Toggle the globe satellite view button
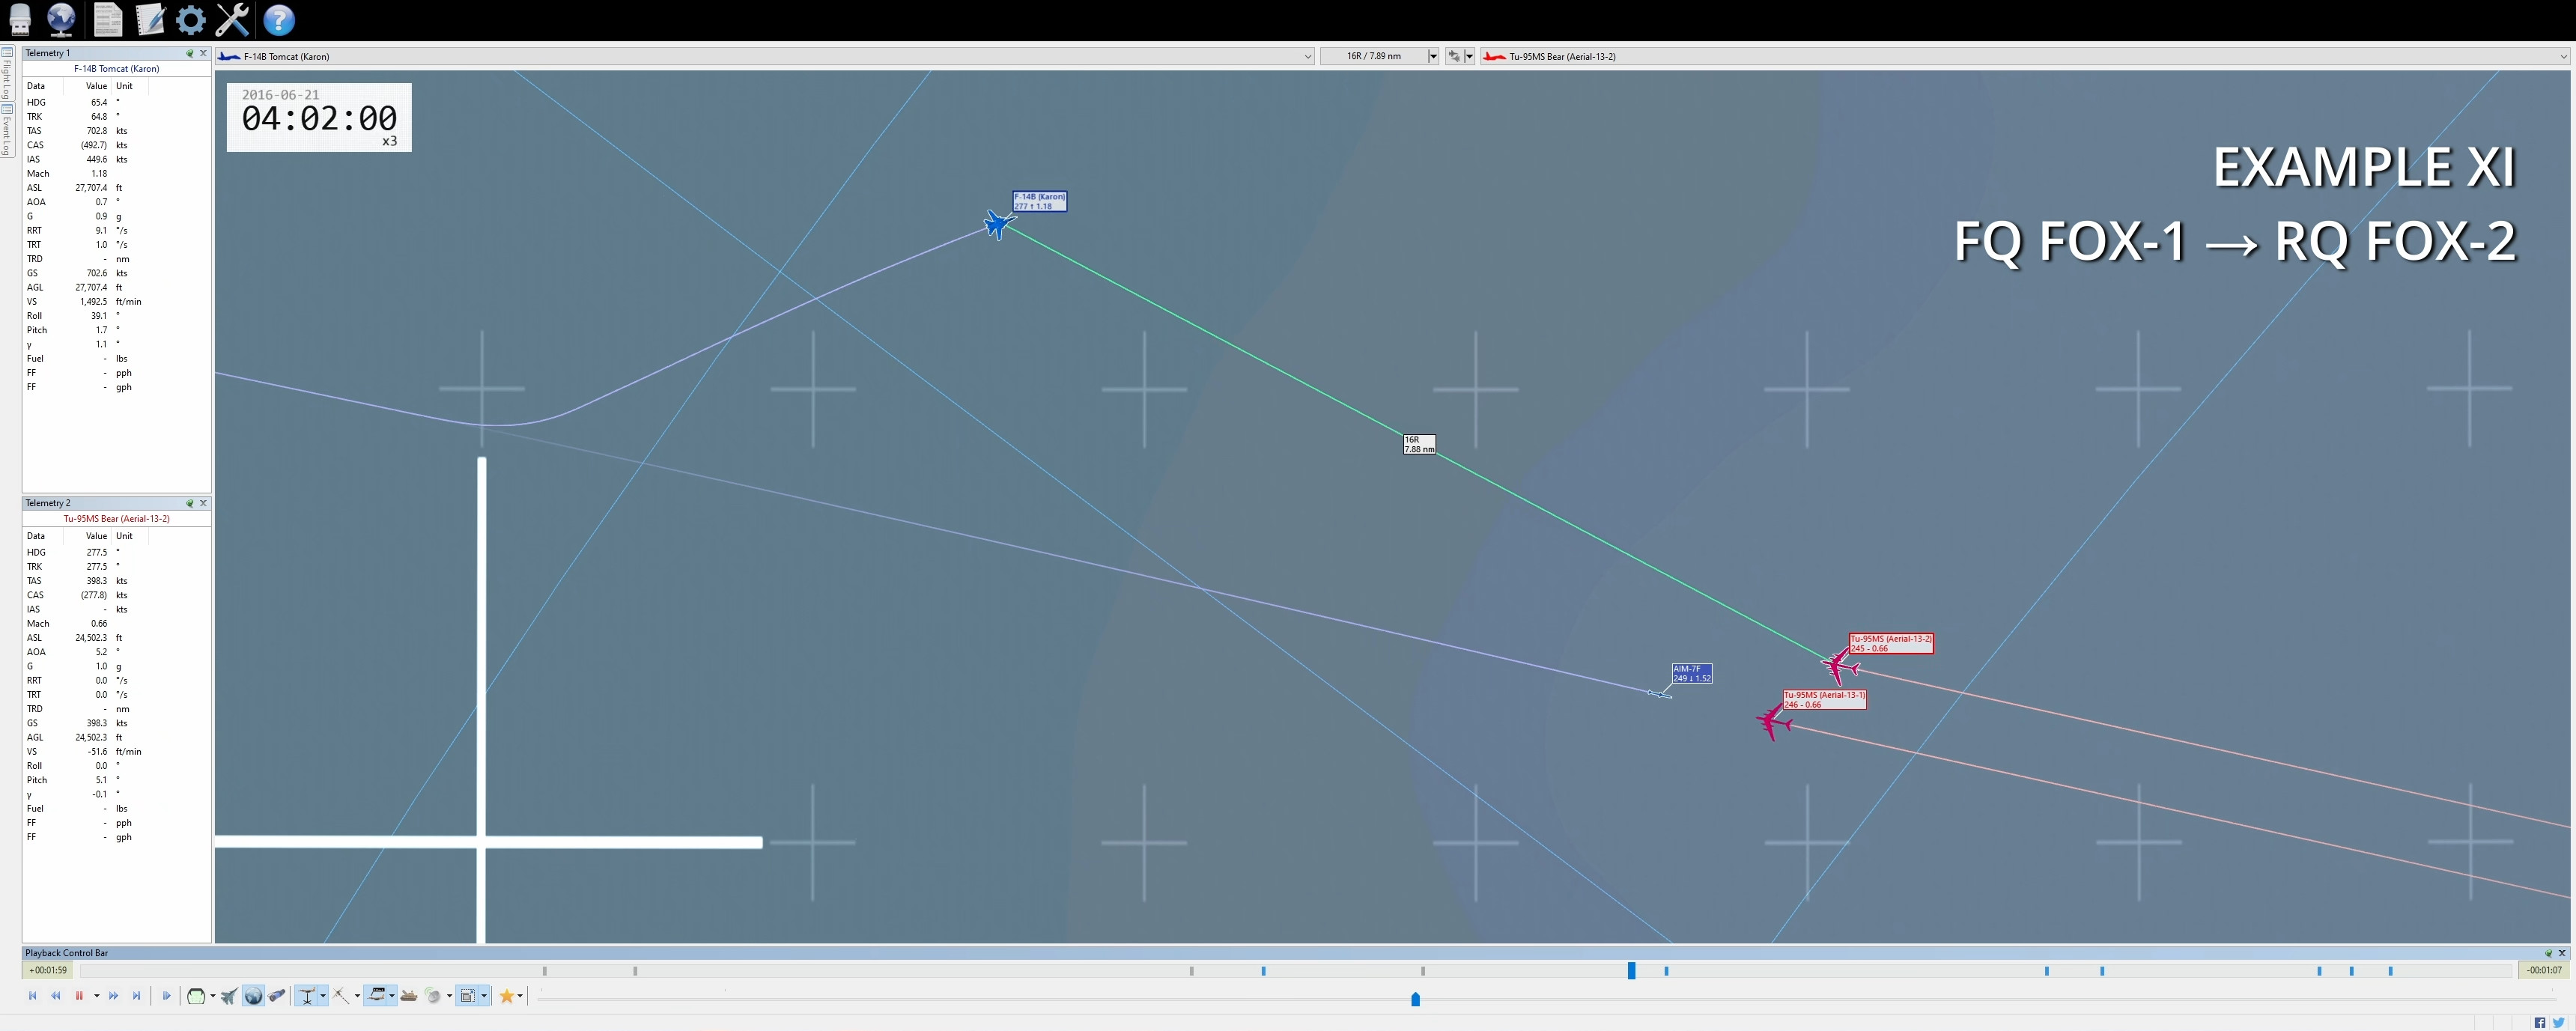 253,996
